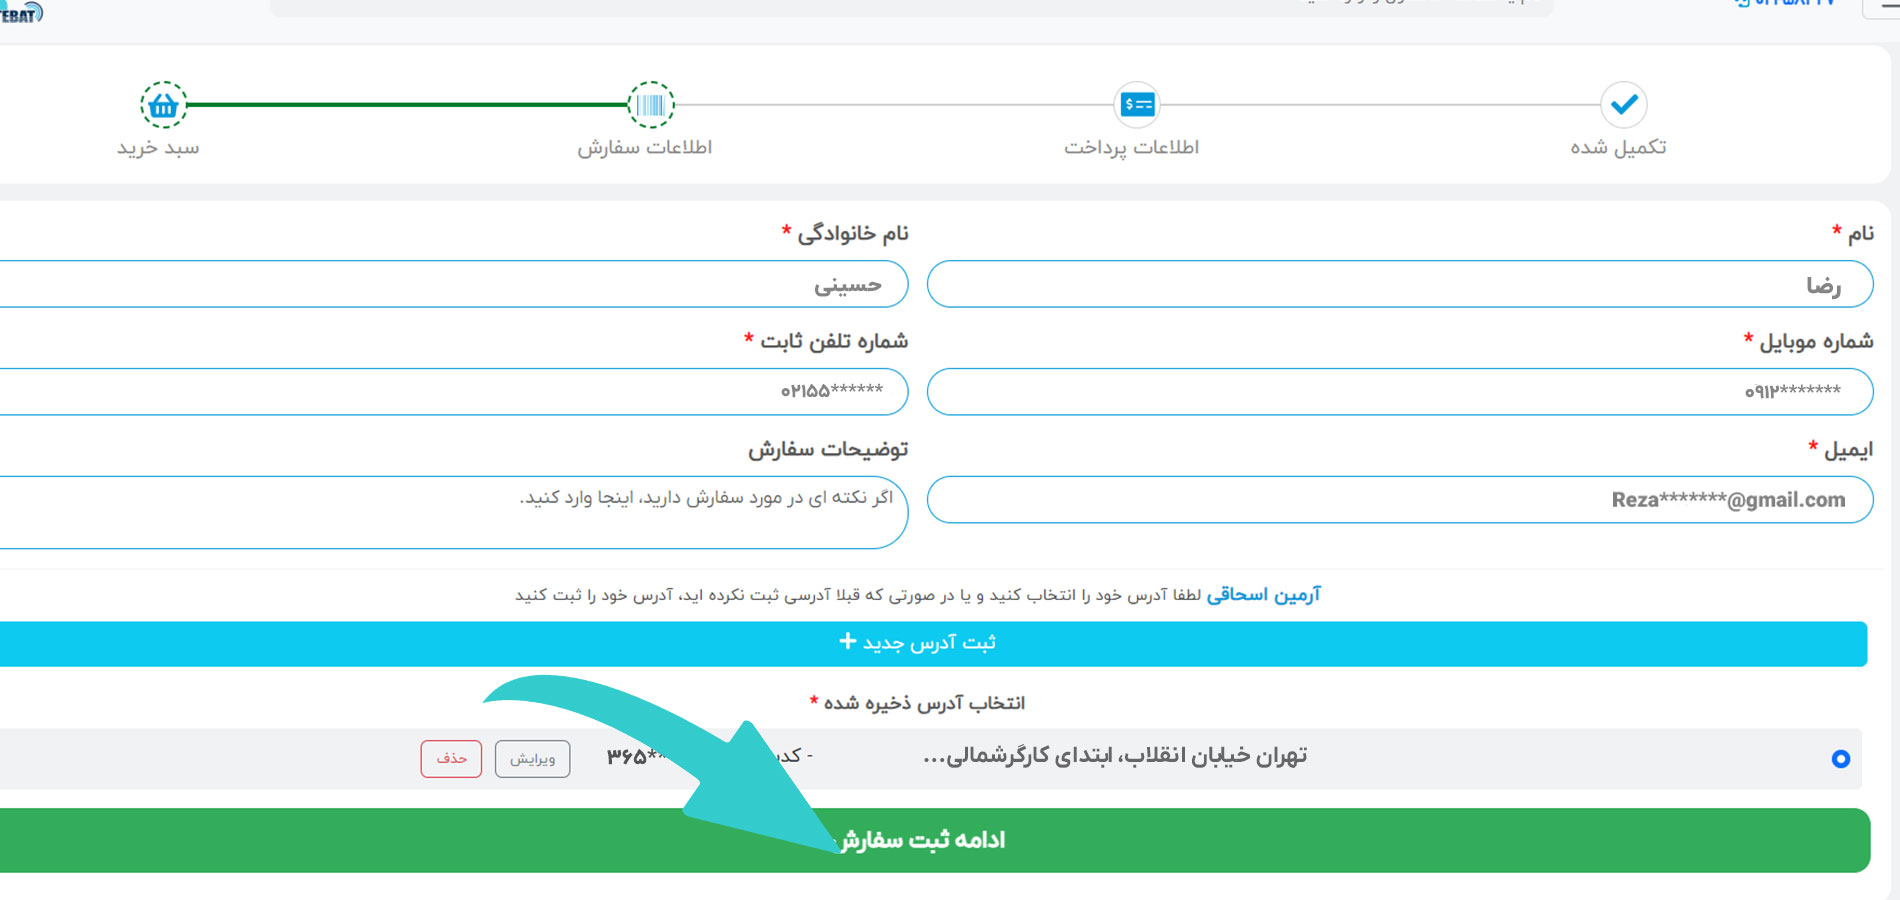Click the آرمین اسحاقی user name link
Viewport: 1900px width, 900px height.
click(1263, 595)
